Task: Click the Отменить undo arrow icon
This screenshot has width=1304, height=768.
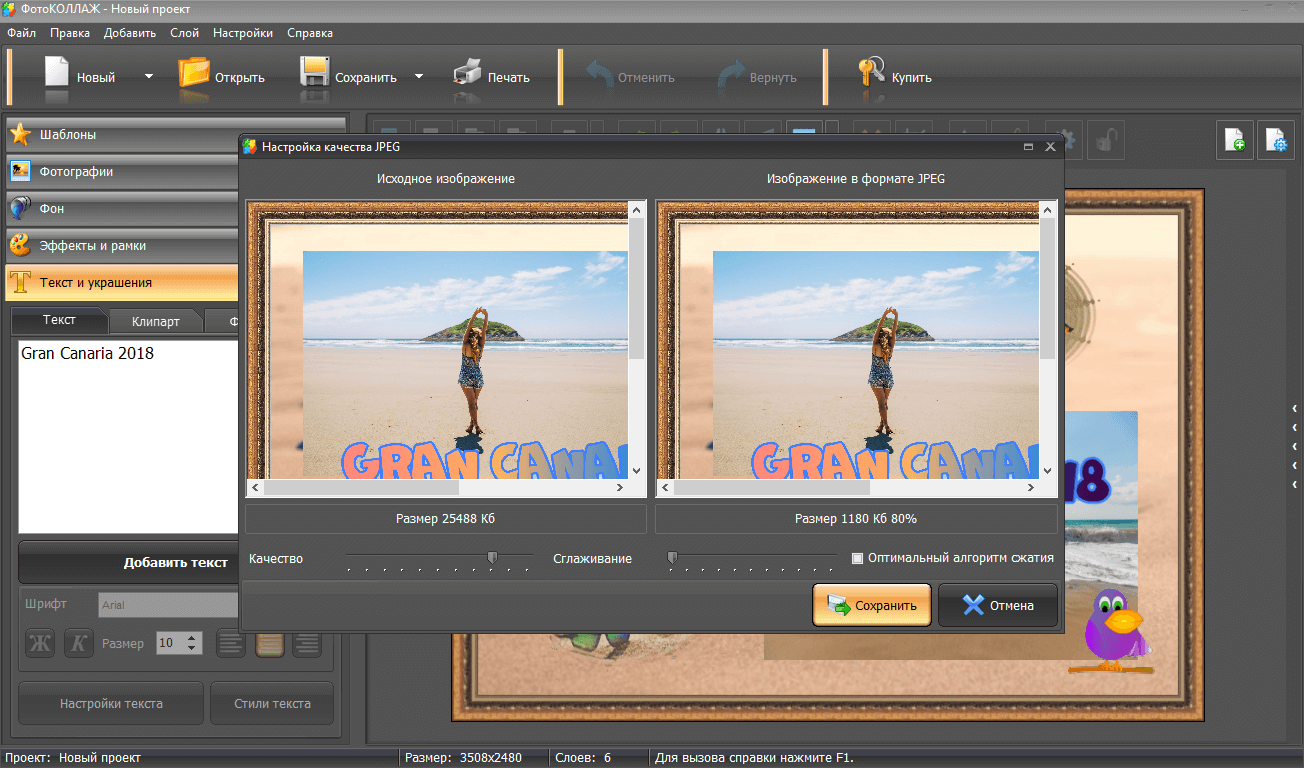Action: pos(598,75)
